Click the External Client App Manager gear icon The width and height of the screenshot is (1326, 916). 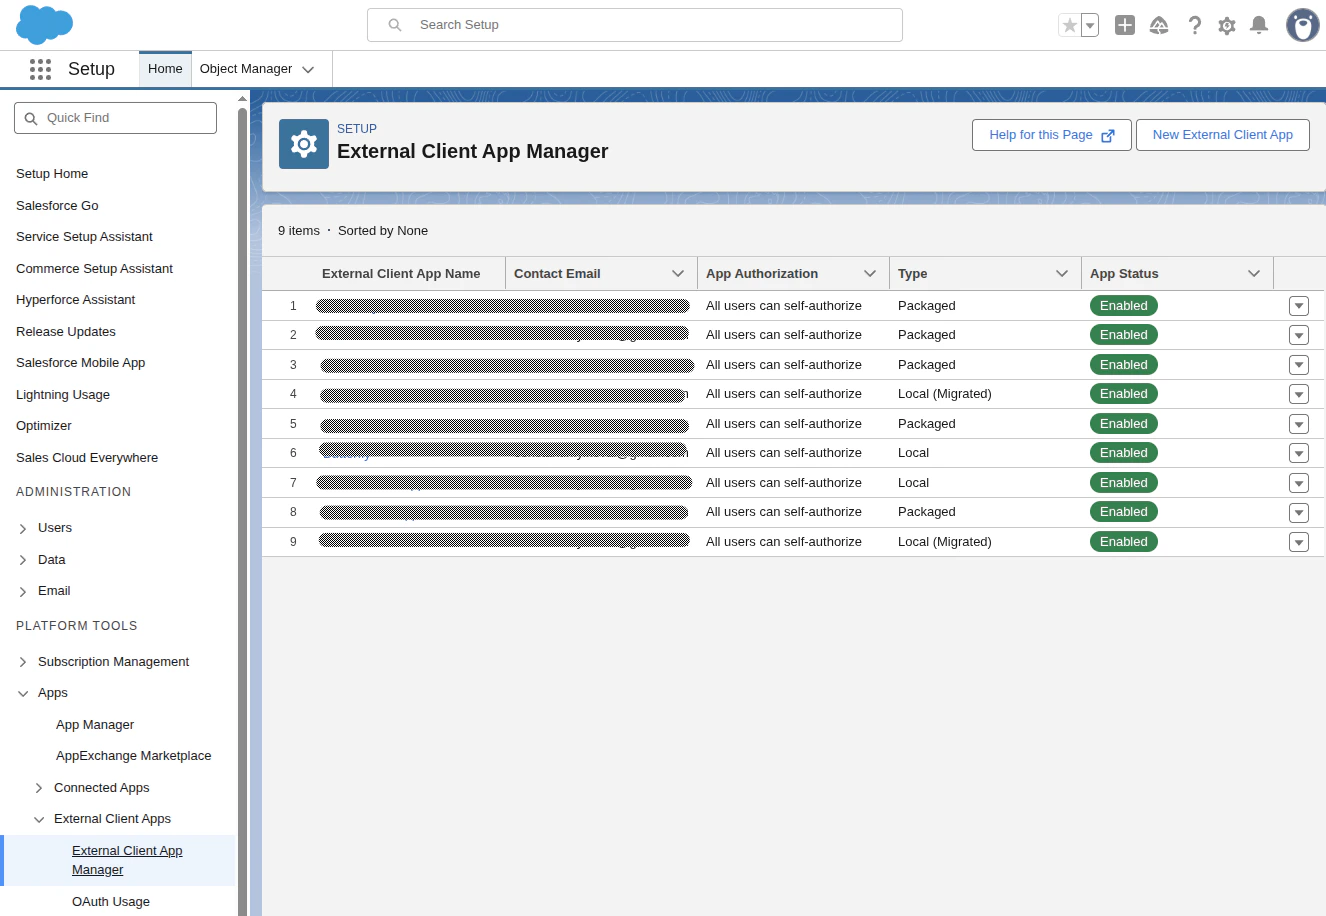coord(304,144)
